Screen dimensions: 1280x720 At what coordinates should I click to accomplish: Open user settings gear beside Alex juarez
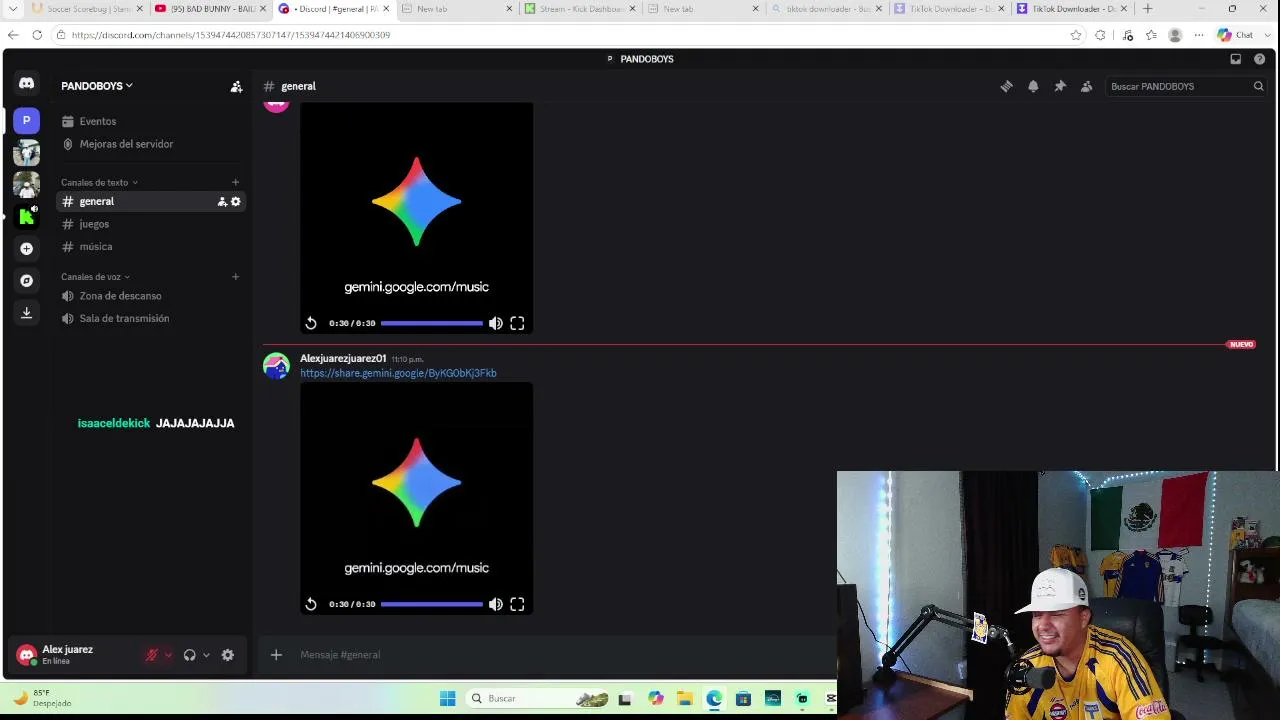[228, 655]
